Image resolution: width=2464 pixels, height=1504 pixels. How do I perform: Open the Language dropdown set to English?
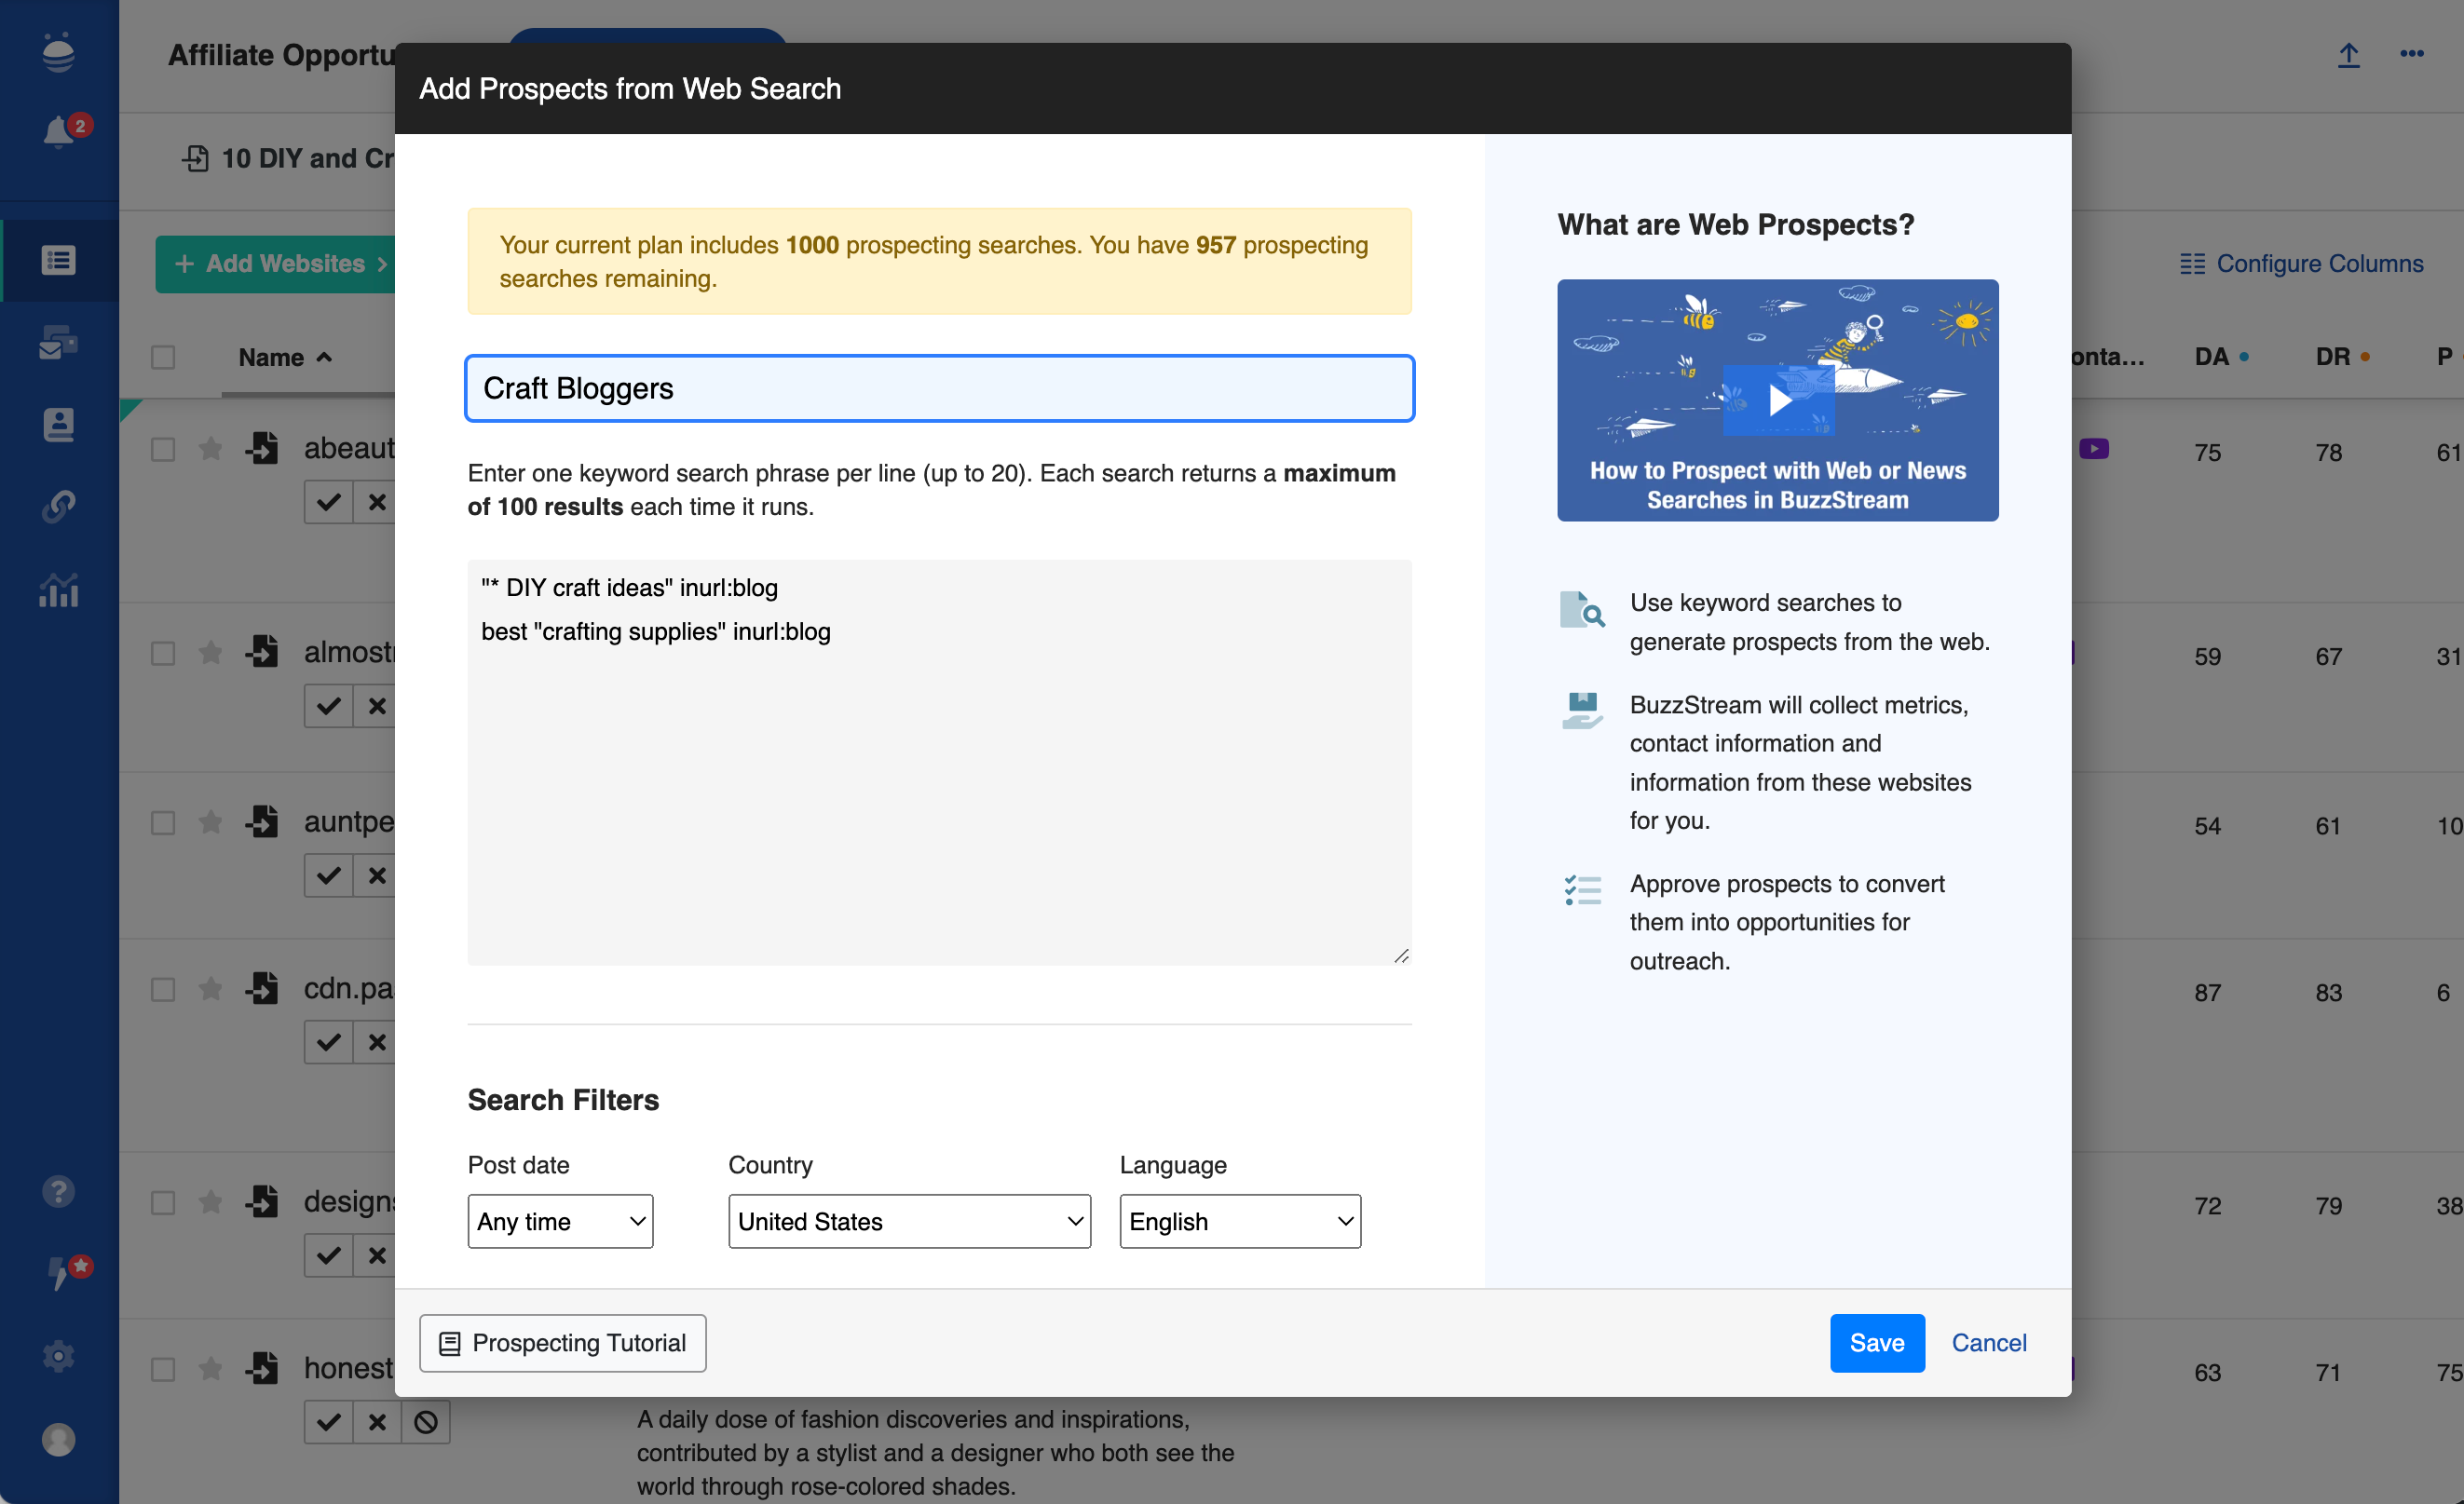[1239, 1221]
